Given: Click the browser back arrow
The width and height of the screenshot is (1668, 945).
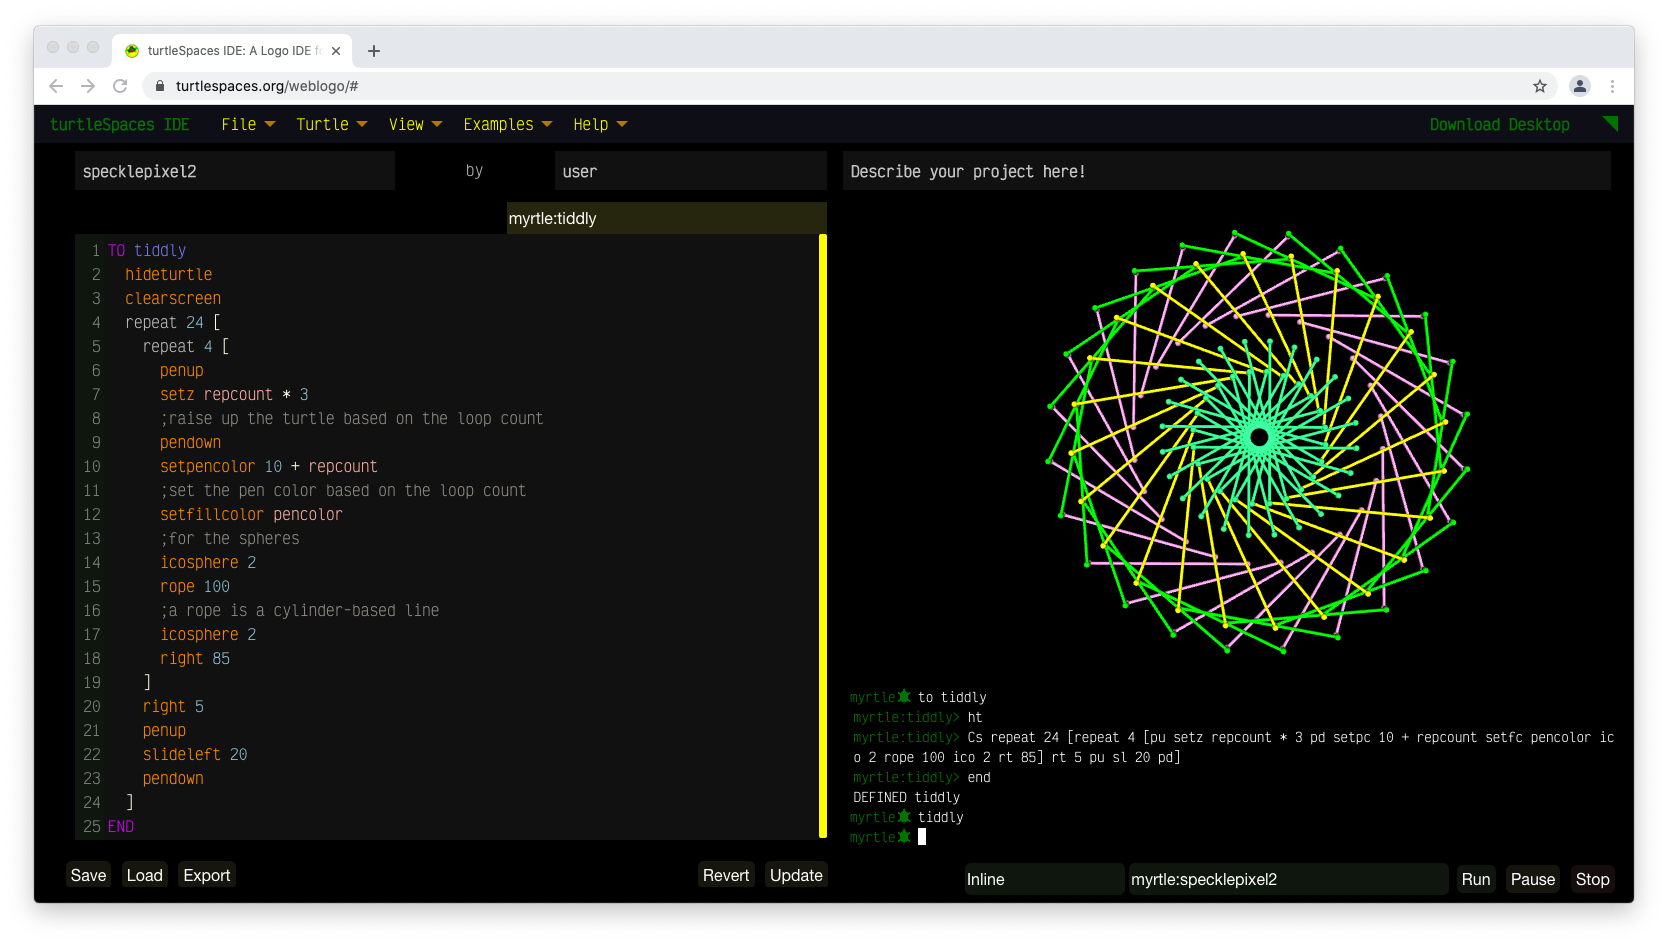Looking at the screenshot, I should click(56, 86).
